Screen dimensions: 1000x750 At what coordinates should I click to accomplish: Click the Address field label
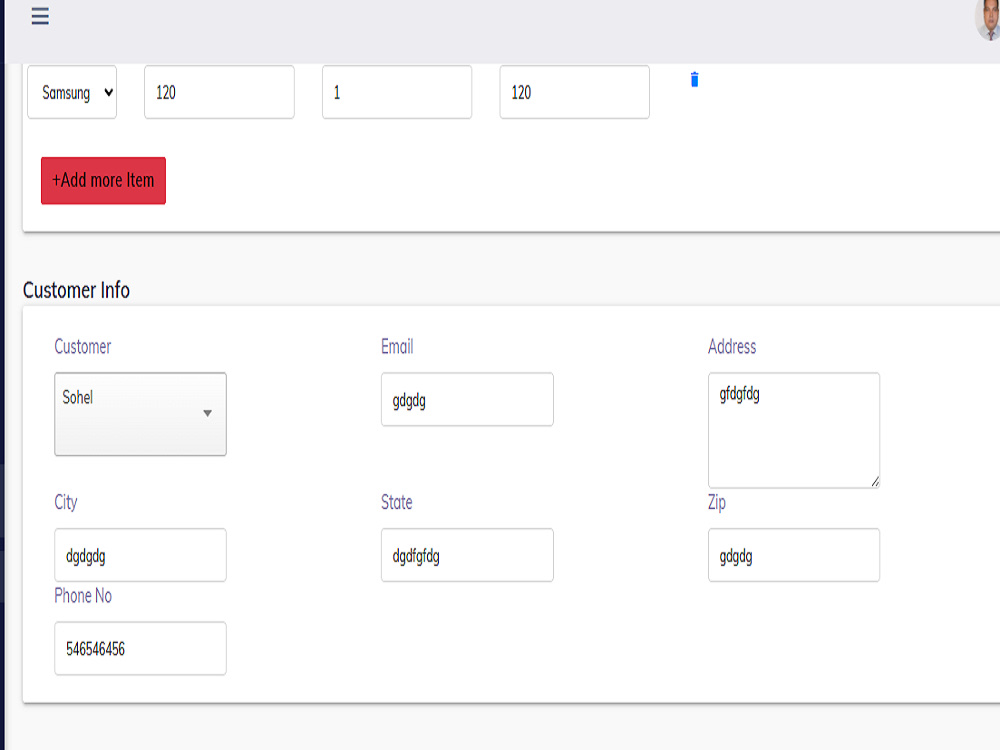coord(732,346)
